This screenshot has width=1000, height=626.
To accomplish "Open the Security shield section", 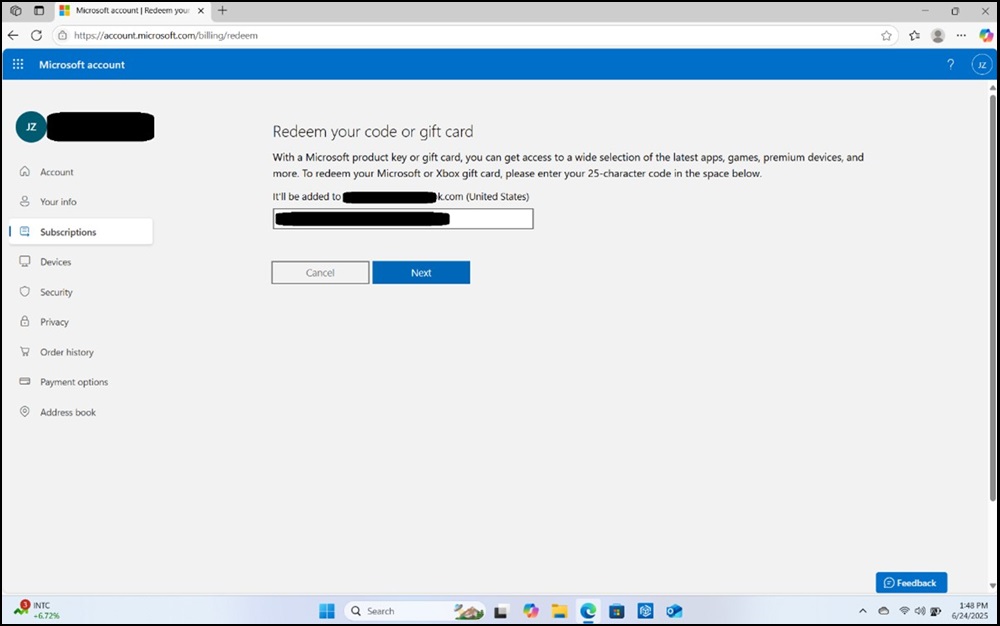I will click(57, 291).
